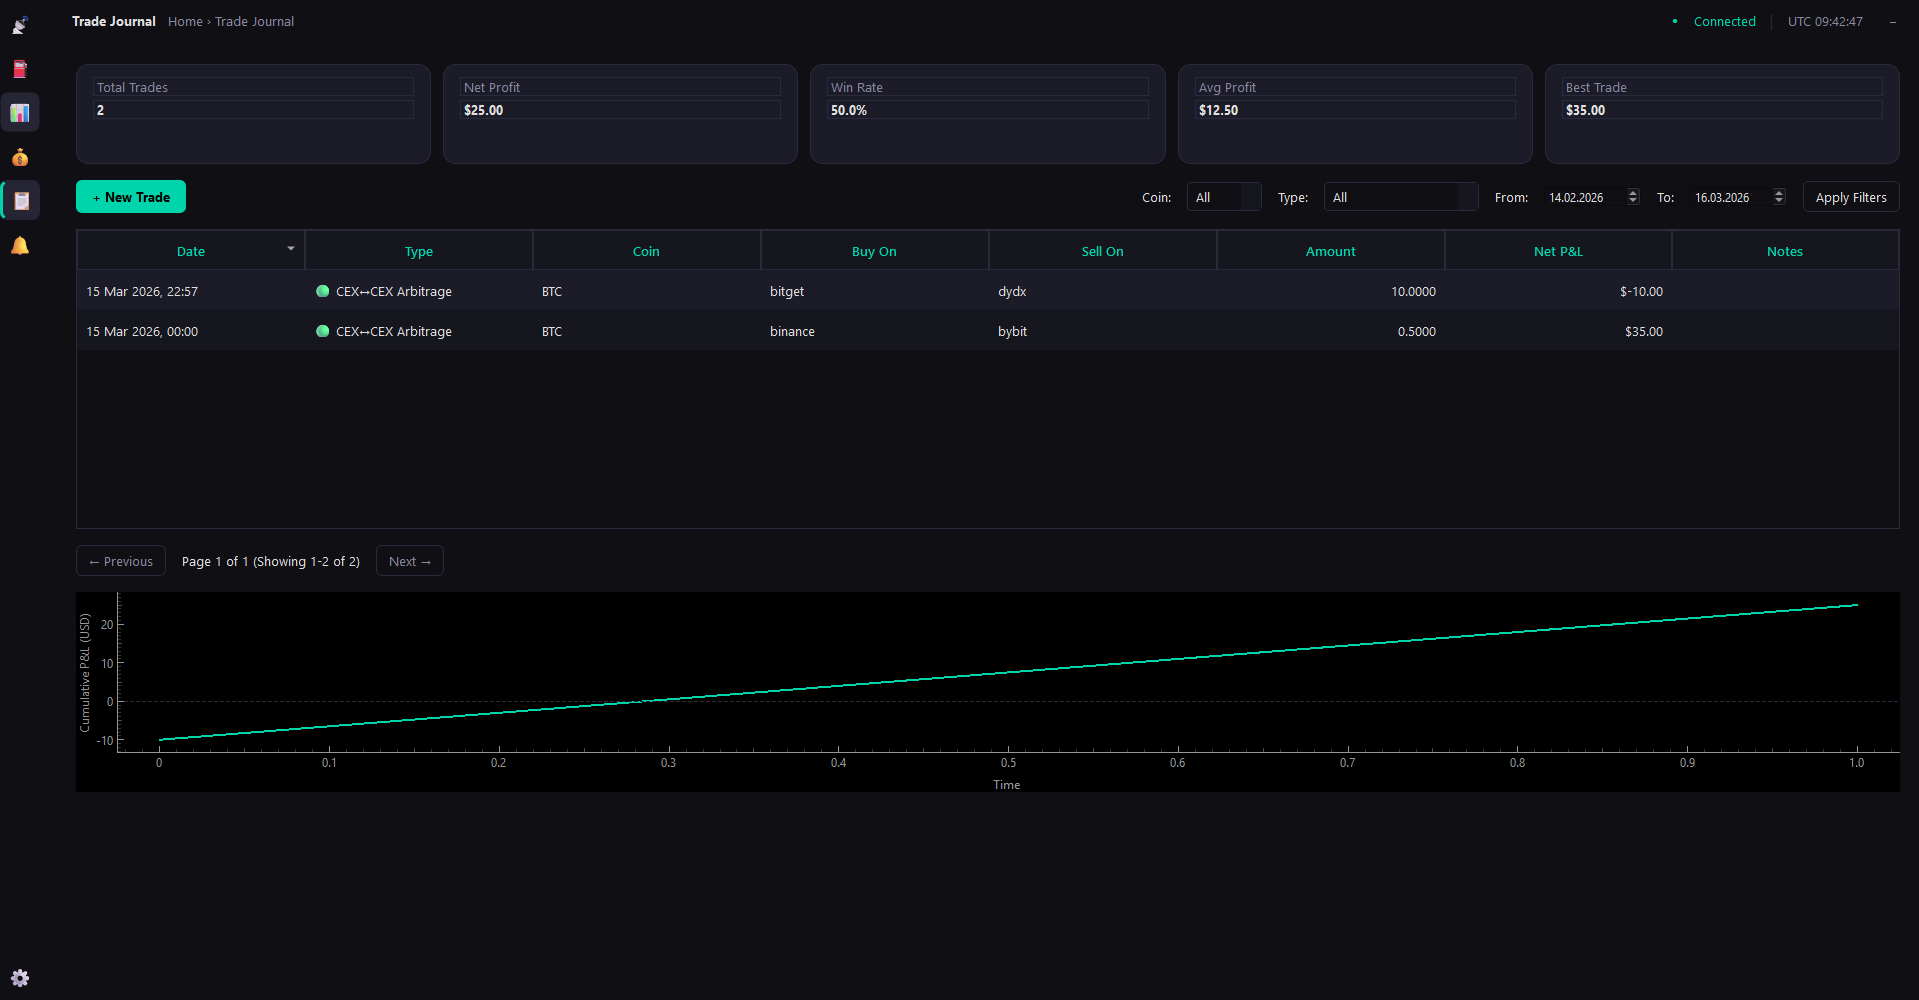Screen dimensions: 1919x1000
Task: Open the Coin filter dropdown
Action: click(x=1223, y=197)
